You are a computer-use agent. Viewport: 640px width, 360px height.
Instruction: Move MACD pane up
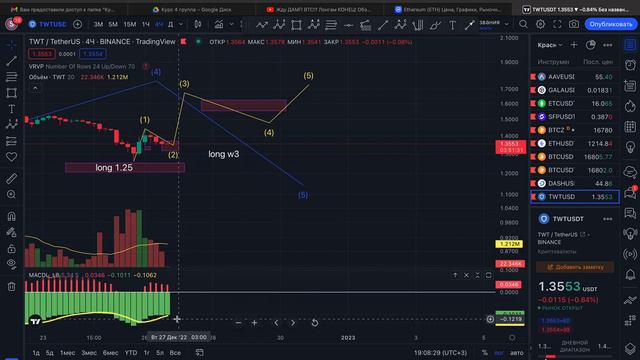(x=455, y=275)
